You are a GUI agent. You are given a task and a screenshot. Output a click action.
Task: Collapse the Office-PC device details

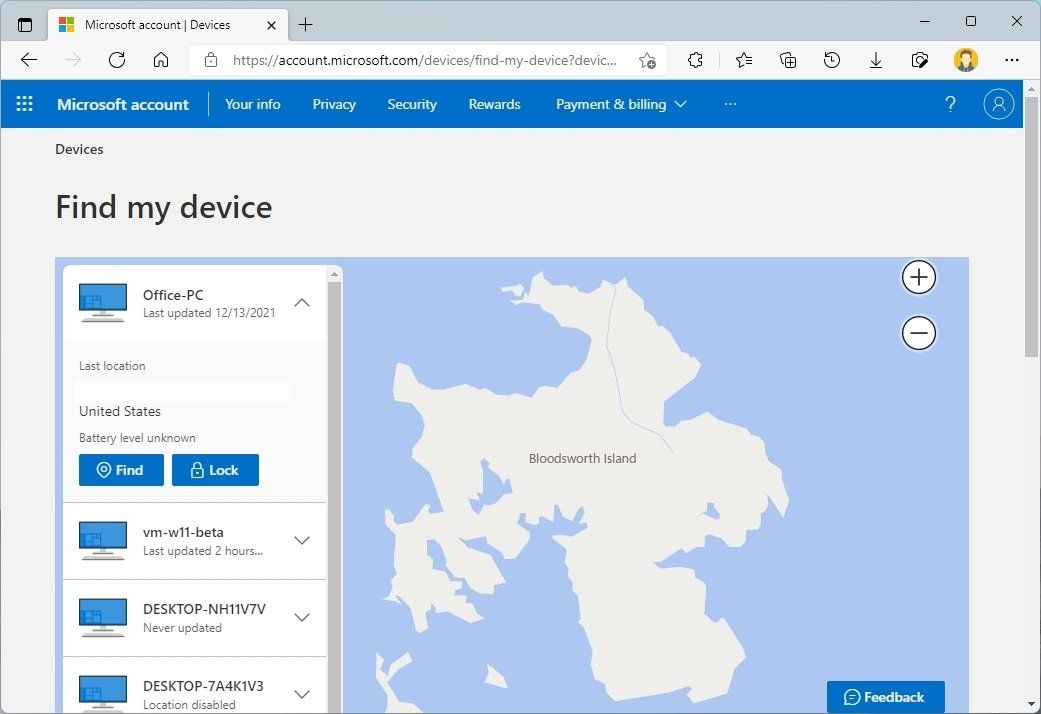pyautogui.click(x=302, y=302)
